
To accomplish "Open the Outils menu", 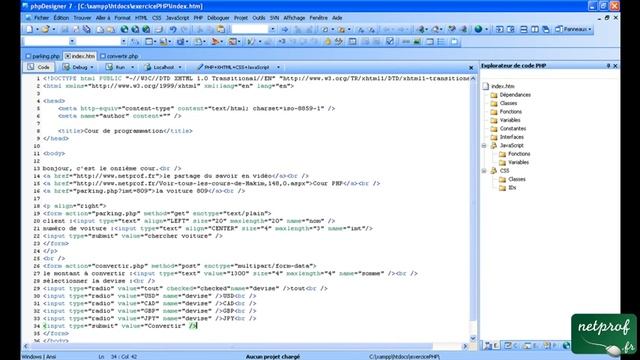I will click(259, 18).
